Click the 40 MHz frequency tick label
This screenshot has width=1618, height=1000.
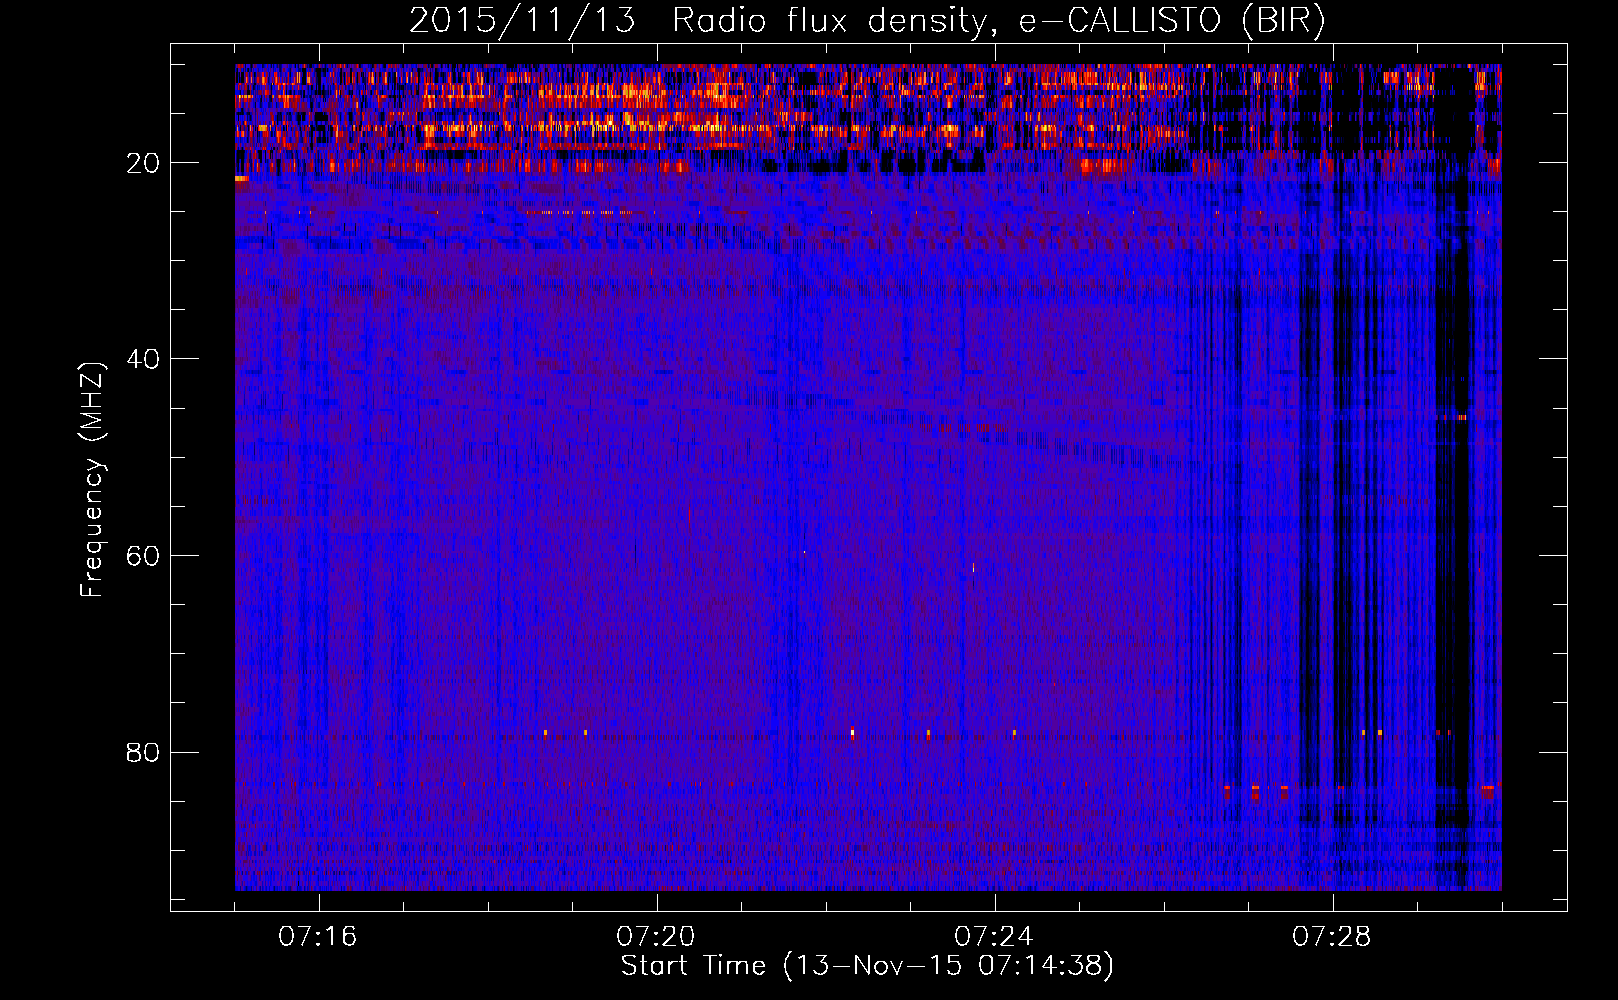[144, 359]
